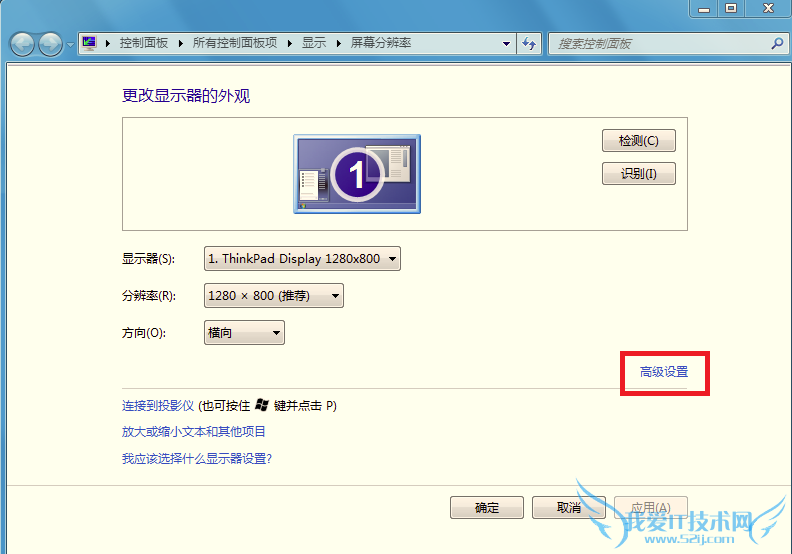The height and width of the screenshot is (554, 792).
Task: Open the 高级设置 advanced settings link
Action: (x=664, y=372)
